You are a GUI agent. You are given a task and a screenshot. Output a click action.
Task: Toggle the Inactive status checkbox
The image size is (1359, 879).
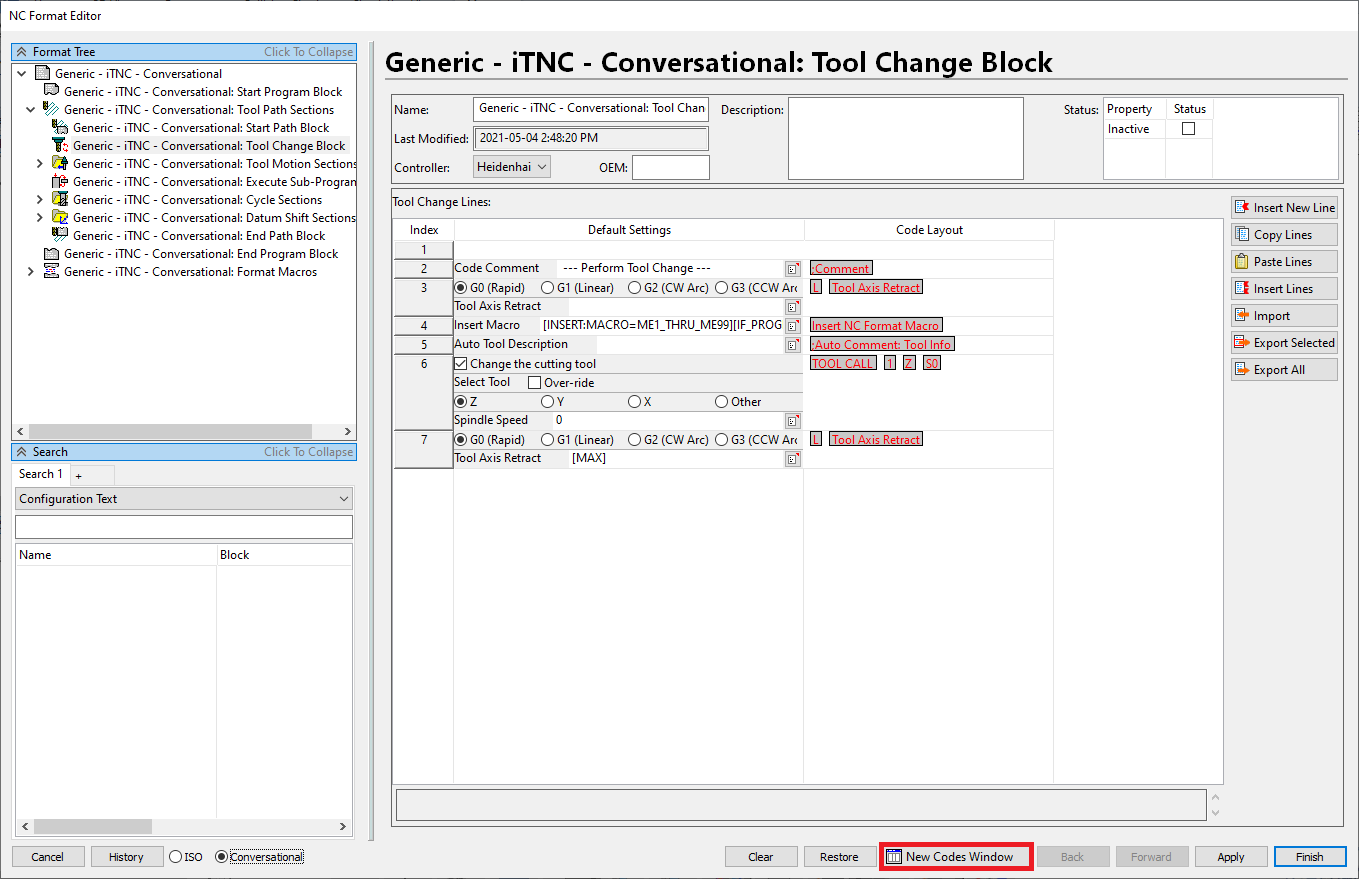pyautogui.click(x=1188, y=129)
